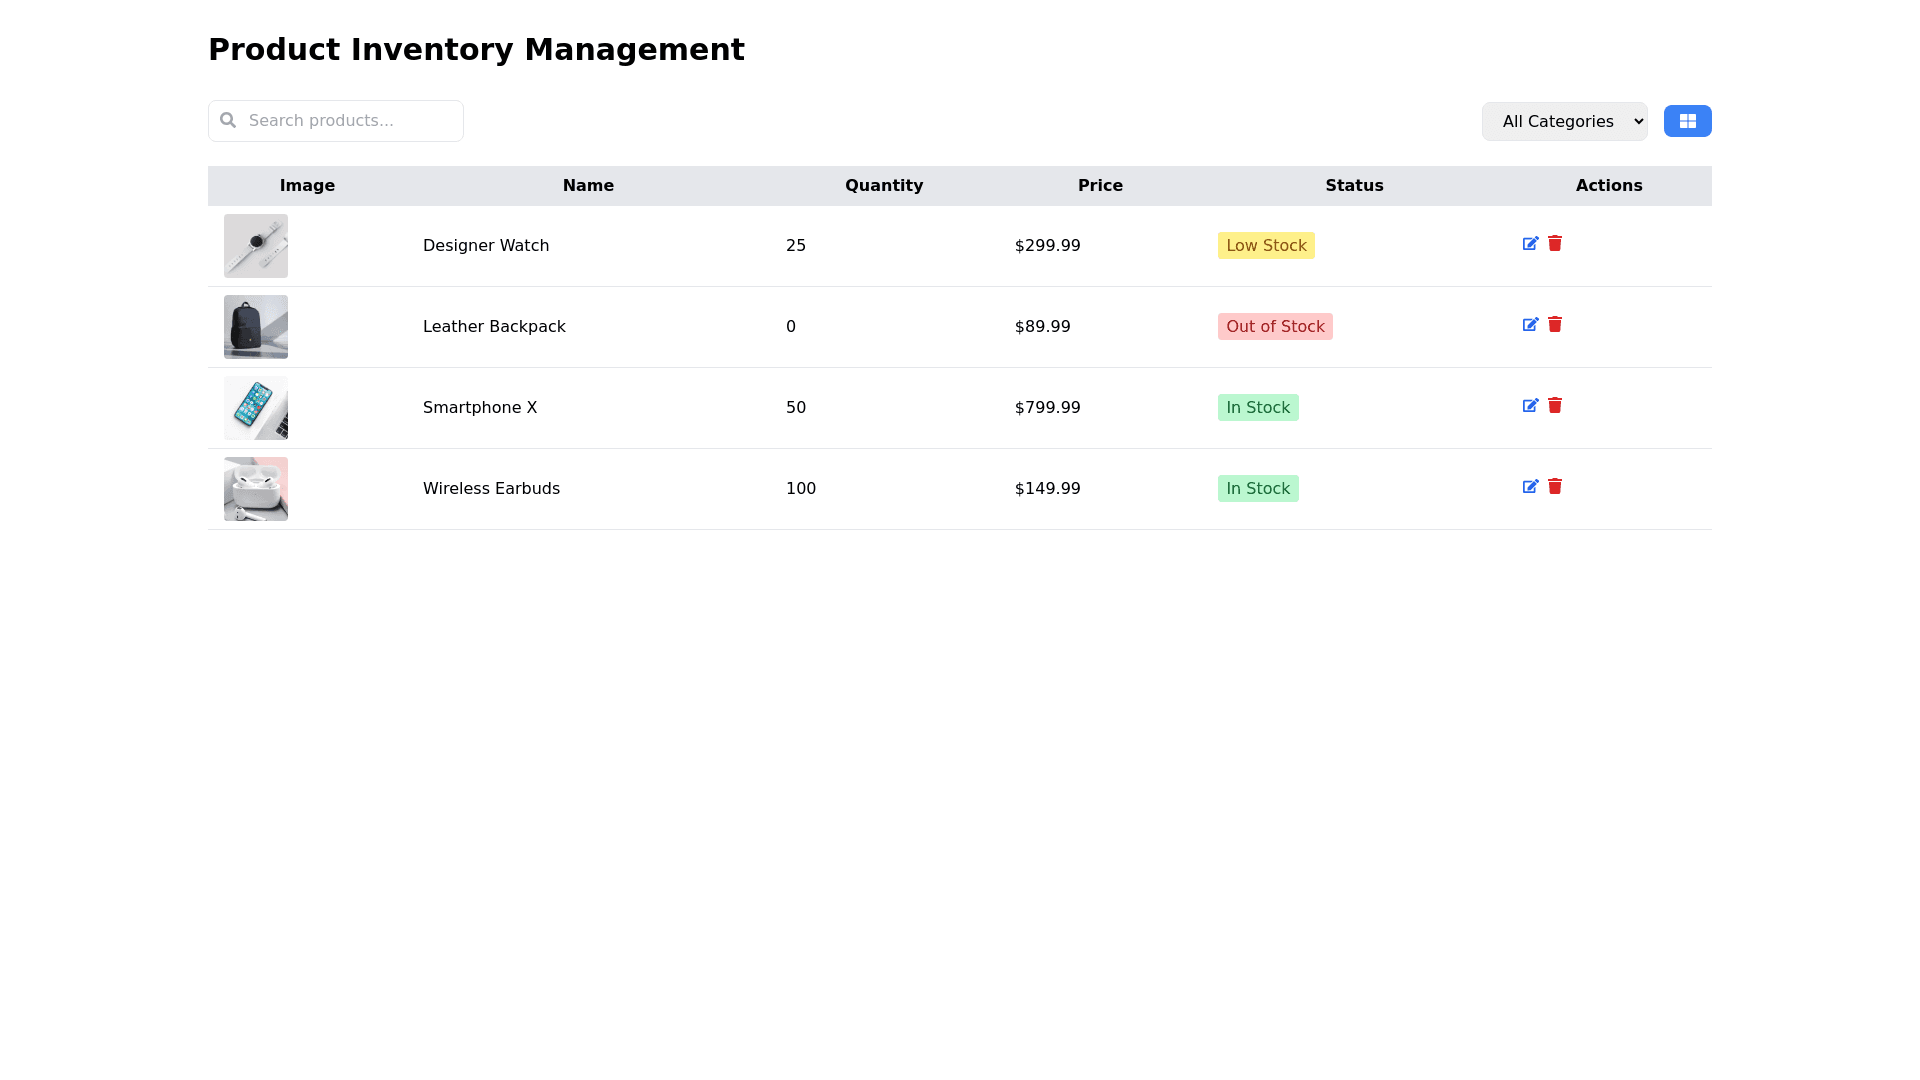Edit the Wireless Earbuds item
The width and height of the screenshot is (1920, 1080).
click(1530, 487)
